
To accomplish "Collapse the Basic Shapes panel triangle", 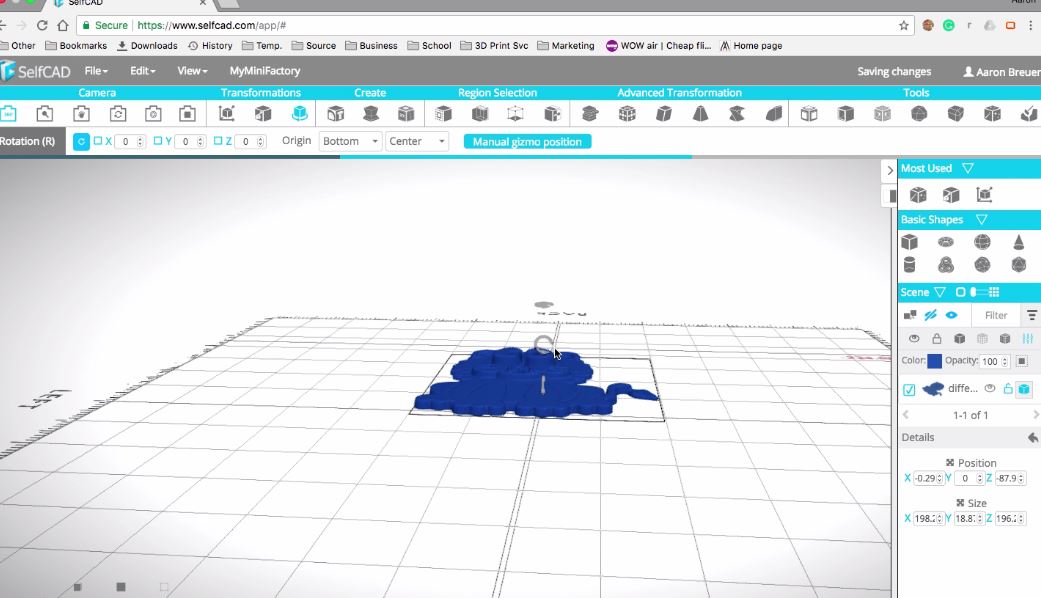I will click(981, 220).
